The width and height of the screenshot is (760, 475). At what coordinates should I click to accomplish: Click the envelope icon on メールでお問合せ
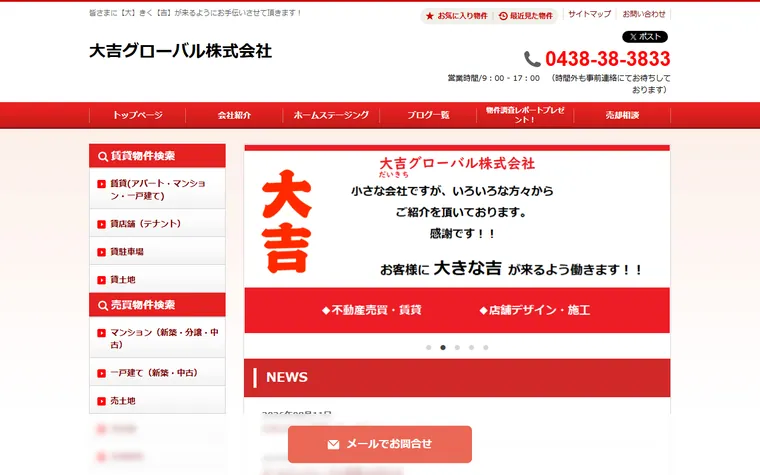333,444
